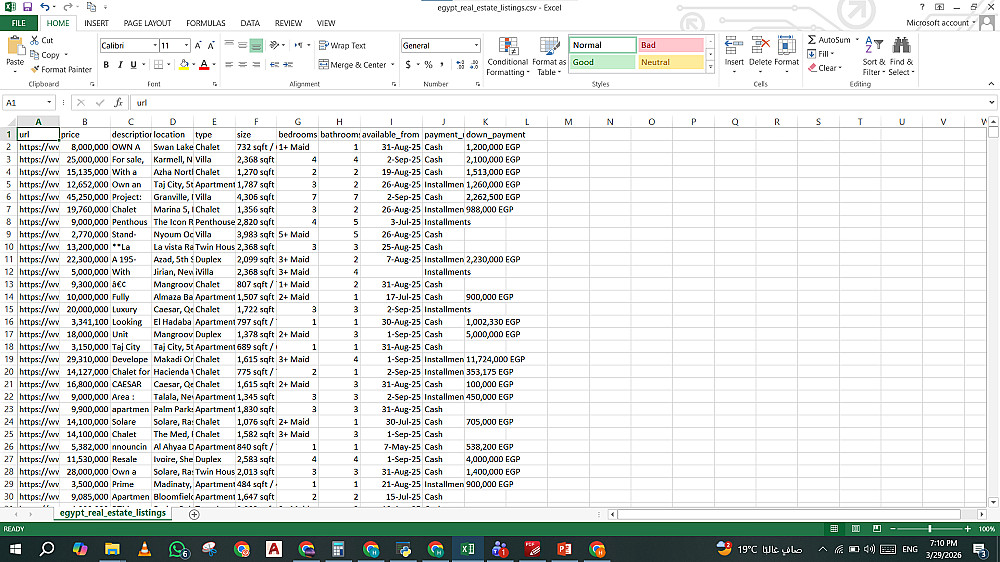
Task: Toggle Underline formatting
Action: tap(133, 64)
